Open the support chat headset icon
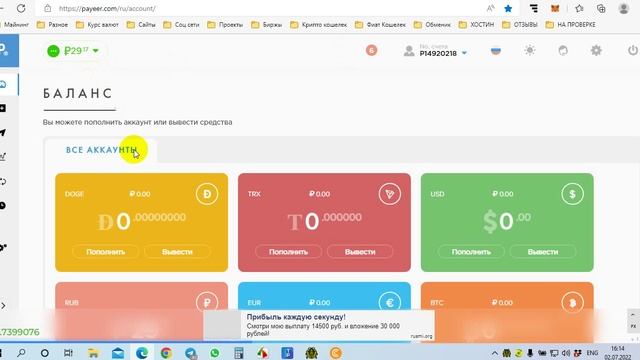This screenshot has width=640, height=360. (x=563, y=50)
